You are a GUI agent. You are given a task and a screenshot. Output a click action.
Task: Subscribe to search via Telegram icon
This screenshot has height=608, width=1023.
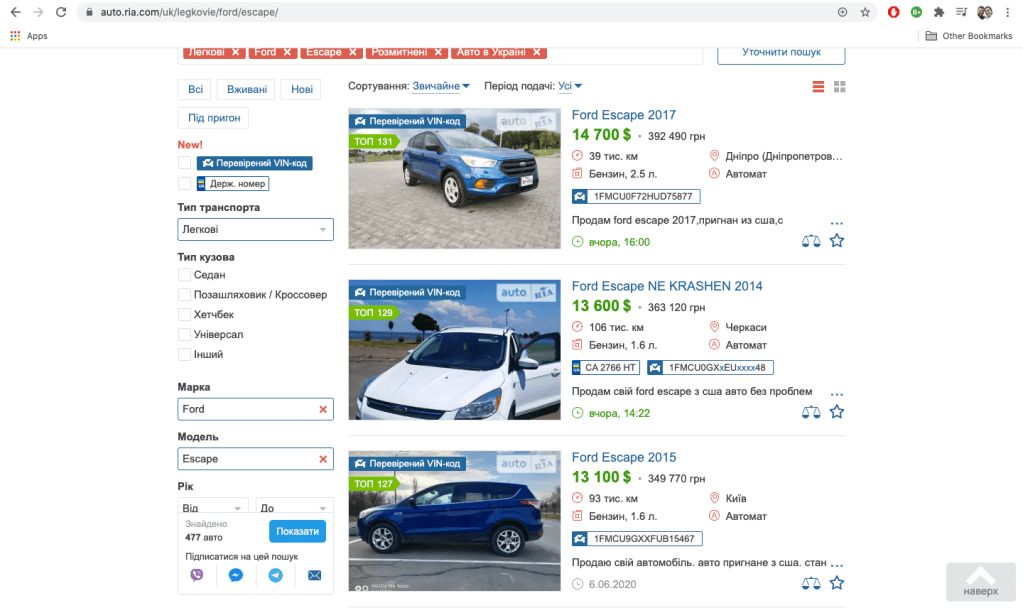pyautogui.click(x=275, y=575)
